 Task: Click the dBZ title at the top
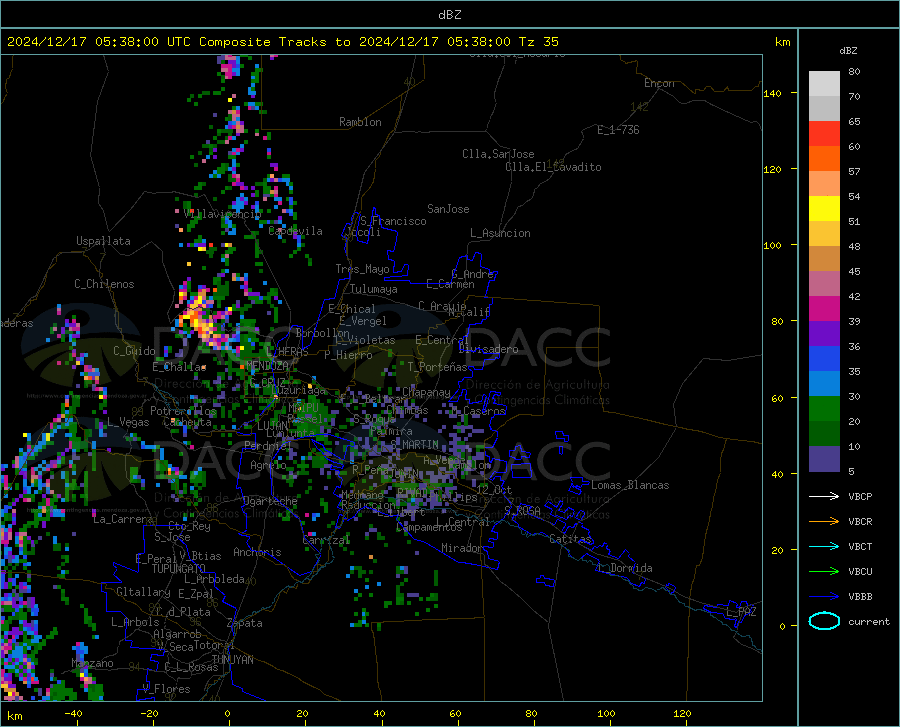tap(449, 15)
